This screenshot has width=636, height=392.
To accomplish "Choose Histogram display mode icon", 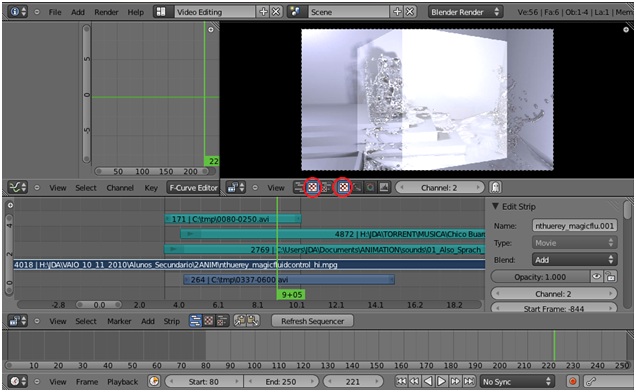I will click(x=384, y=187).
